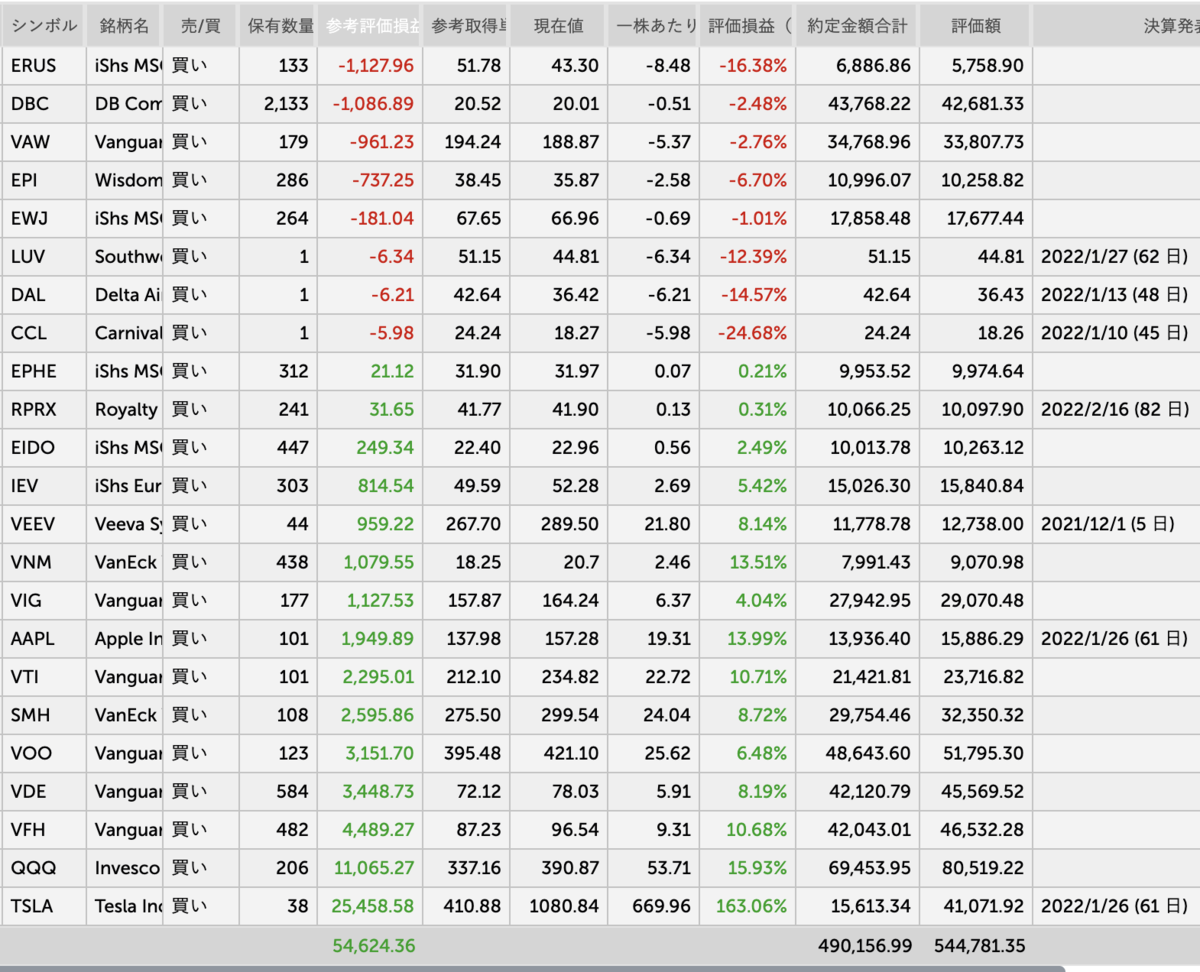This screenshot has width=1200, height=972.
Task: Click the Royalty name in the RPRX row
Action: point(124,409)
